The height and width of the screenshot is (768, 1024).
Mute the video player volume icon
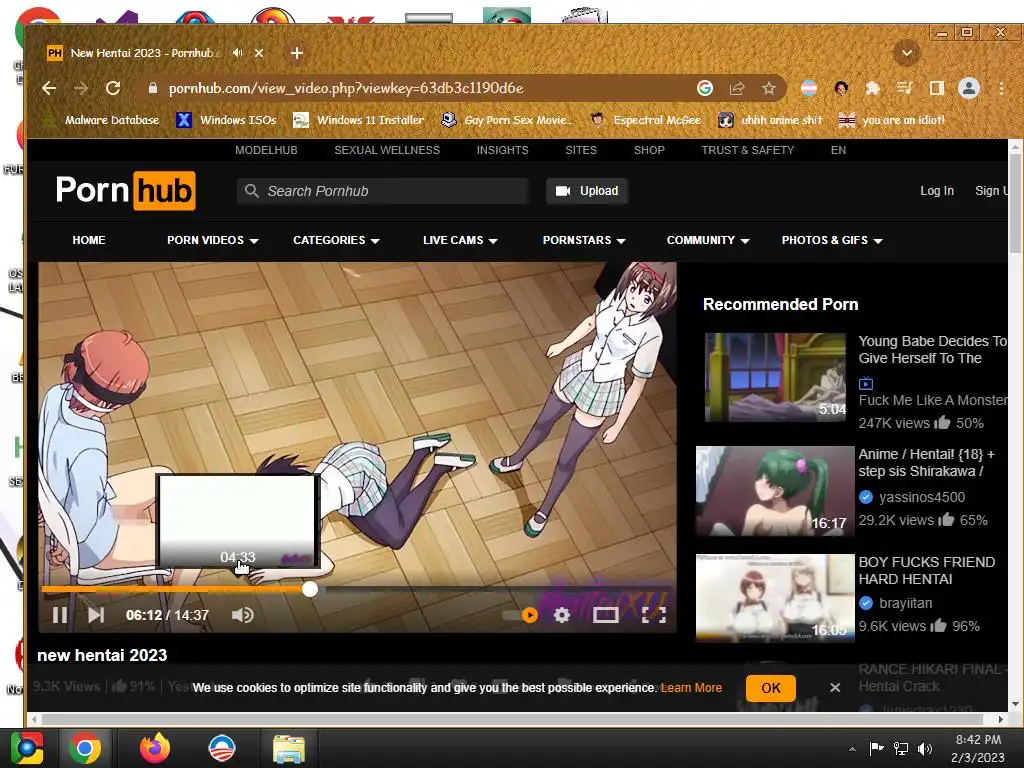[242, 615]
